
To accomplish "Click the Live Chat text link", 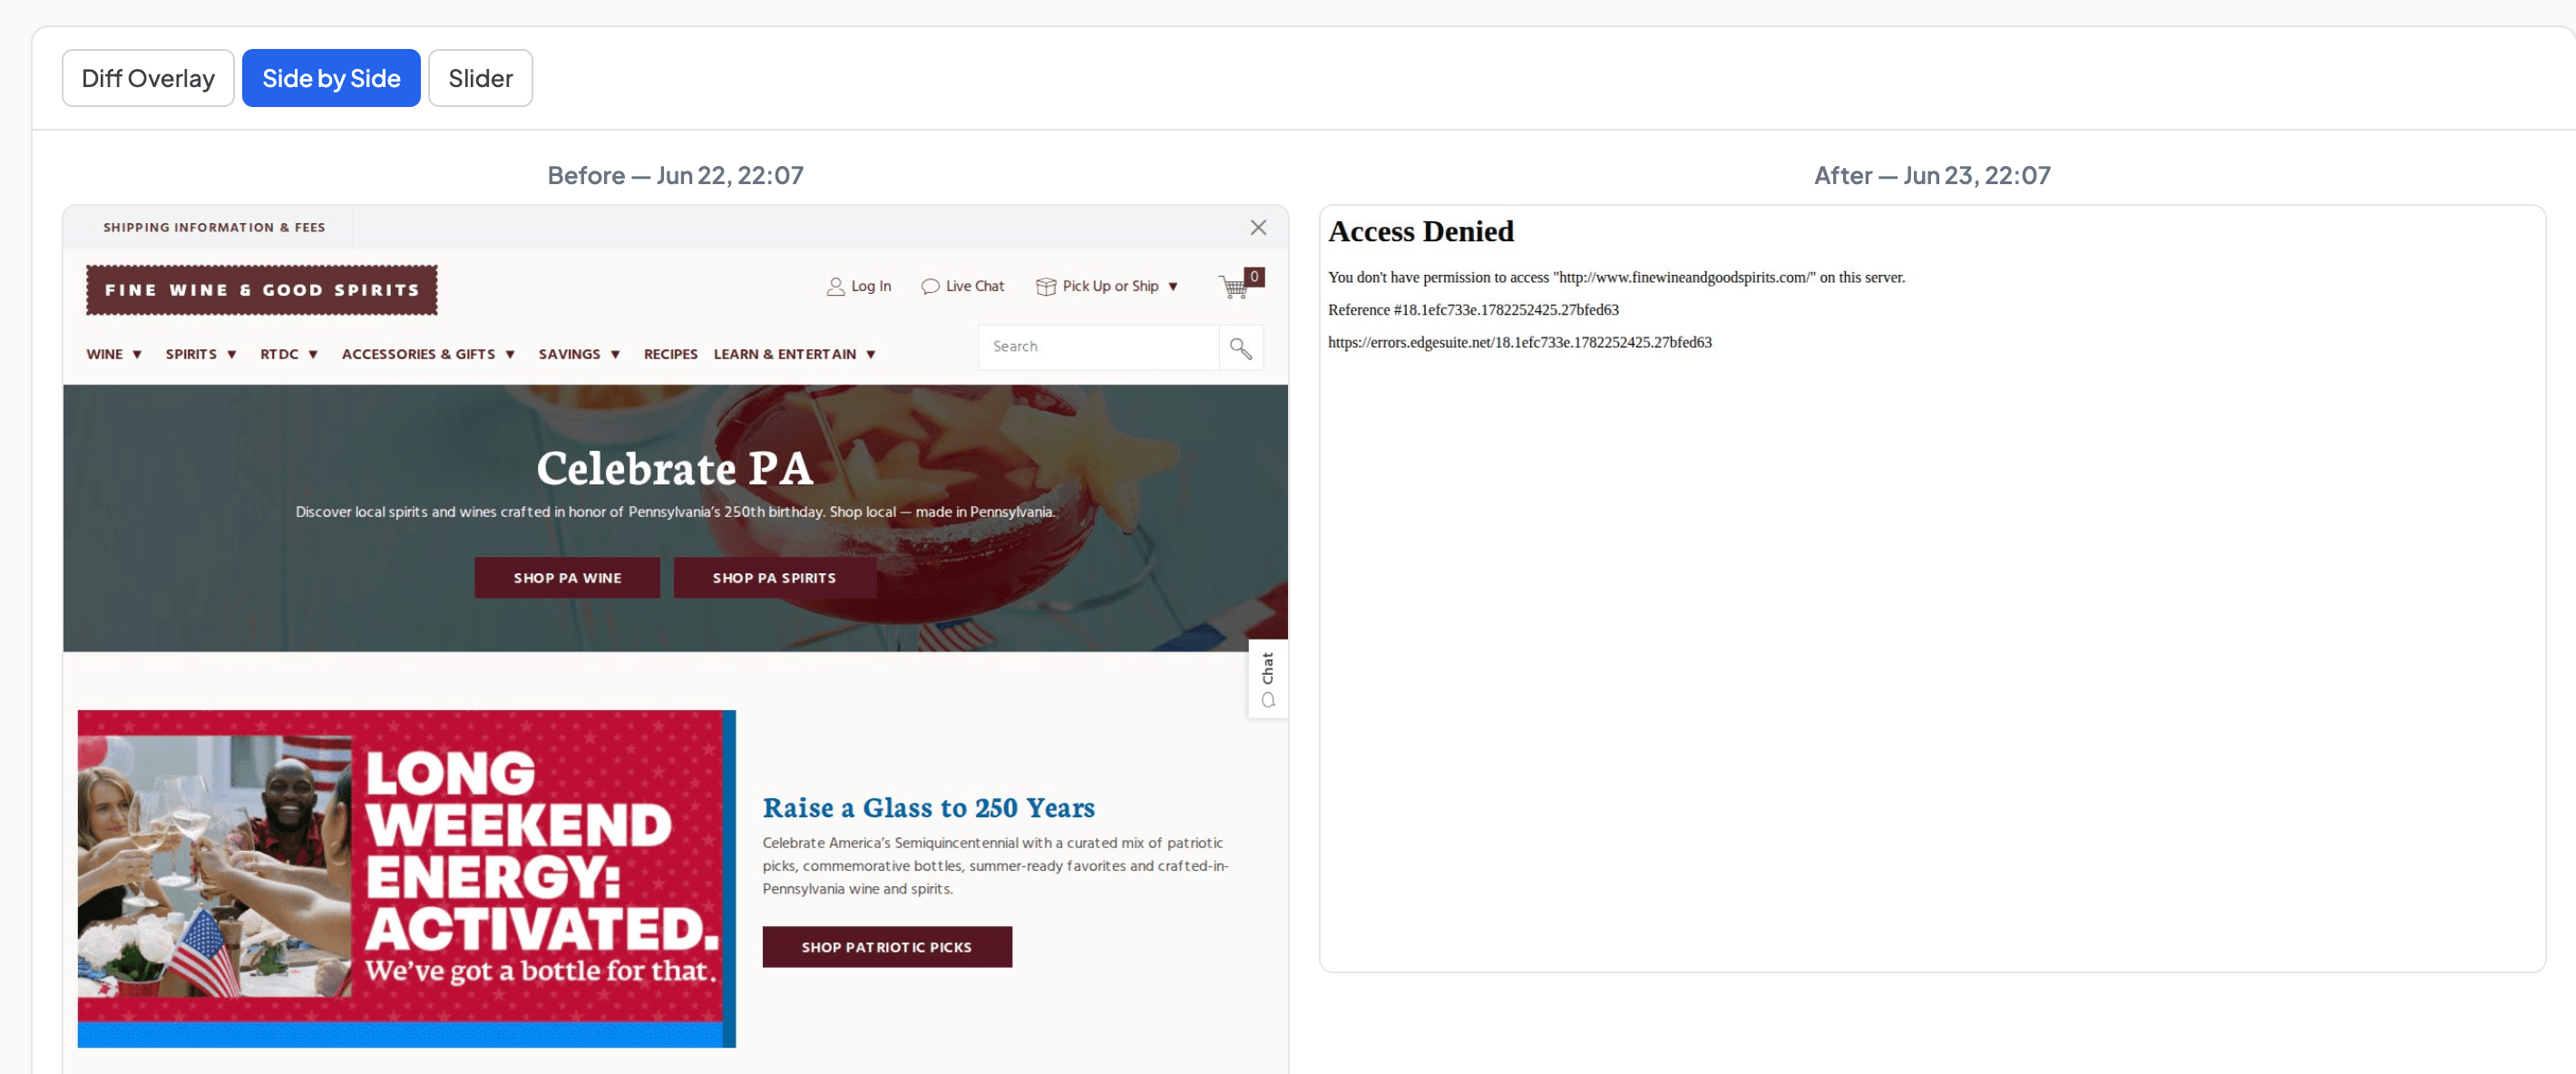I will click(975, 287).
